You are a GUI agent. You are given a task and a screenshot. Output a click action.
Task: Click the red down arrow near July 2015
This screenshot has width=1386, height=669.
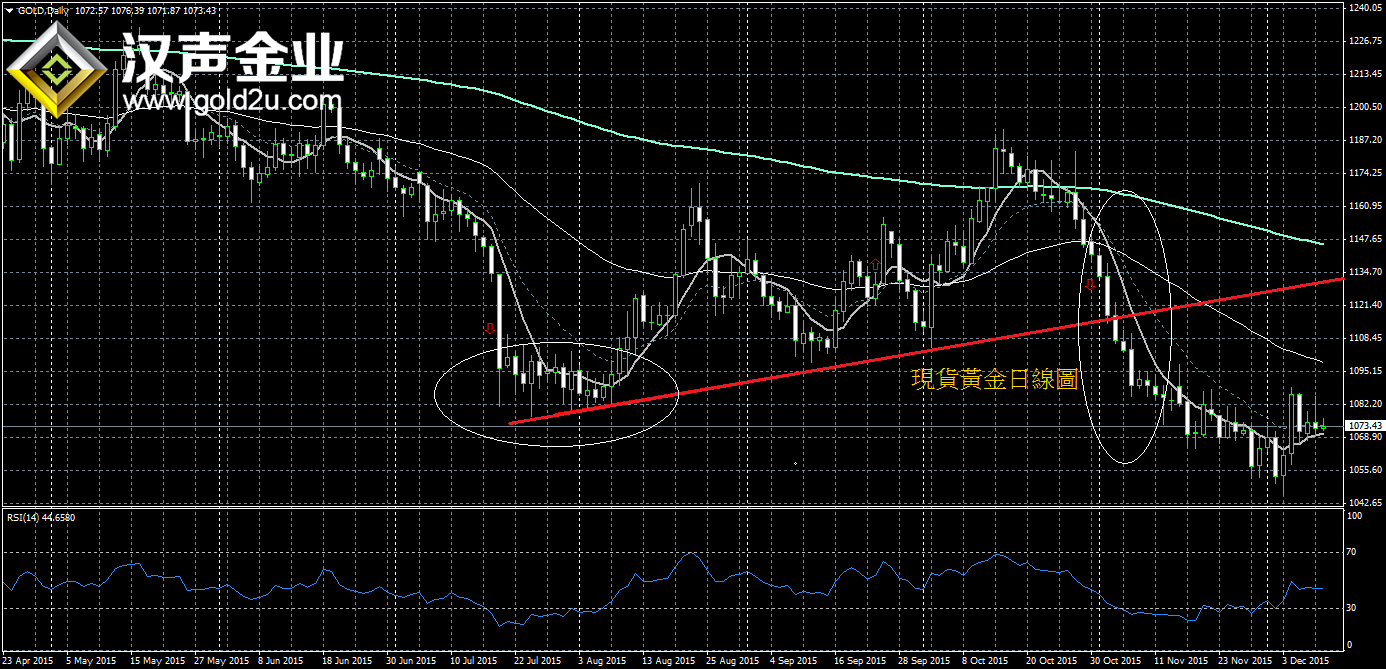490,327
